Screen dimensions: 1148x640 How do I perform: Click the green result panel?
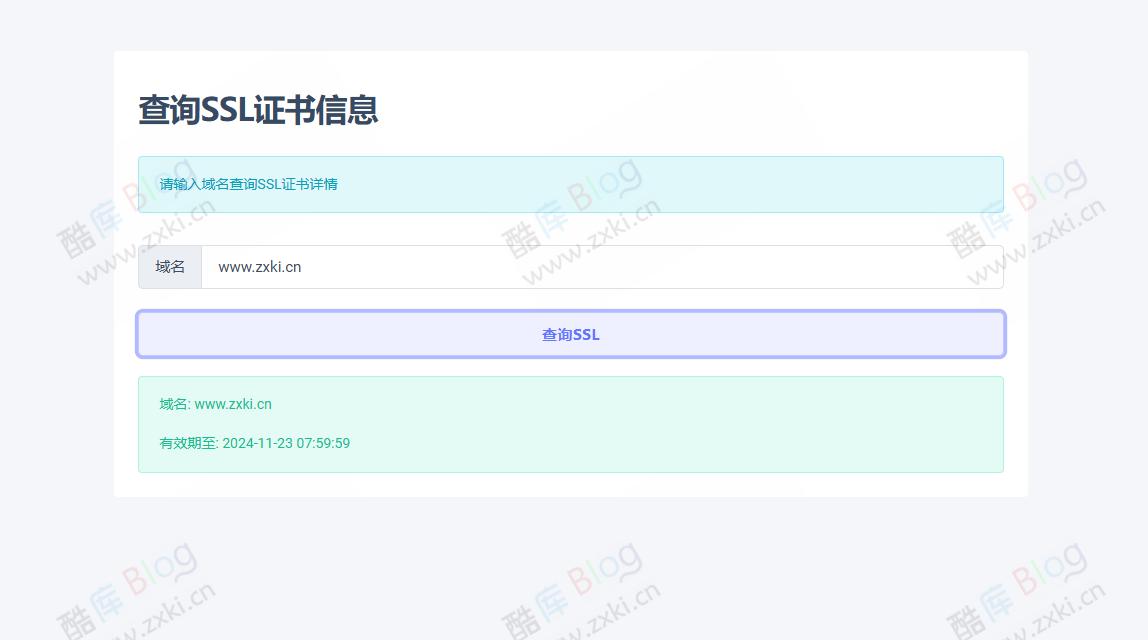(570, 424)
